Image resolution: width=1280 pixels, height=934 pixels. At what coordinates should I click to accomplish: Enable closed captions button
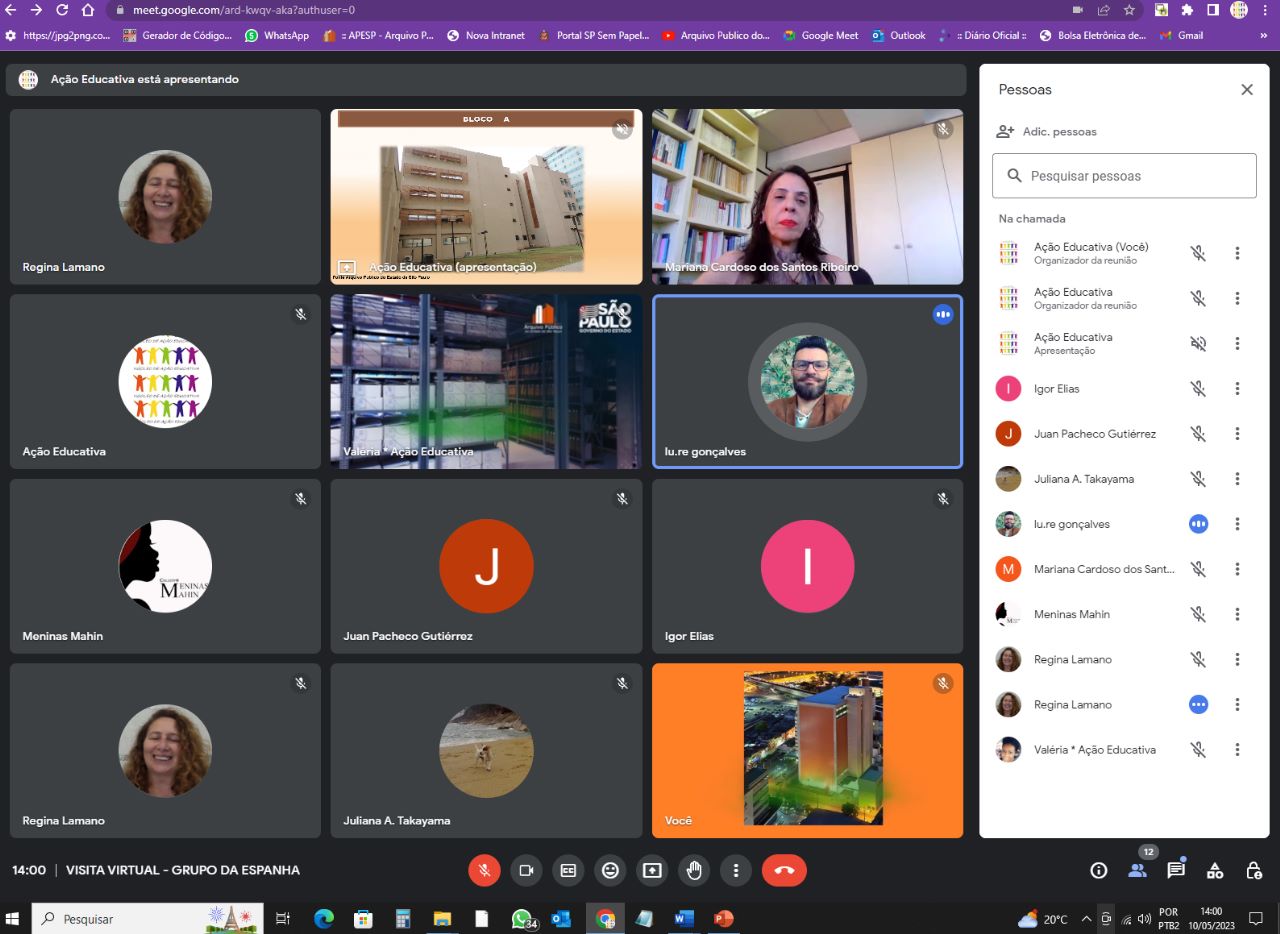pos(568,870)
